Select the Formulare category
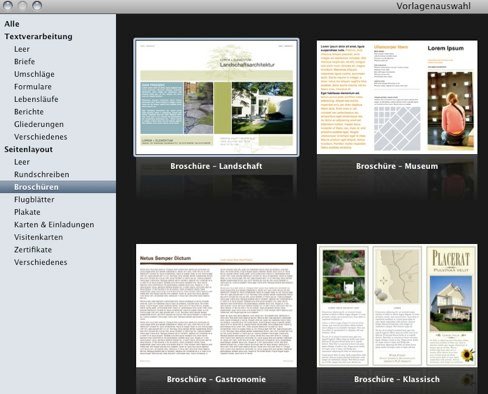This screenshot has height=394, width=488. 33,87
